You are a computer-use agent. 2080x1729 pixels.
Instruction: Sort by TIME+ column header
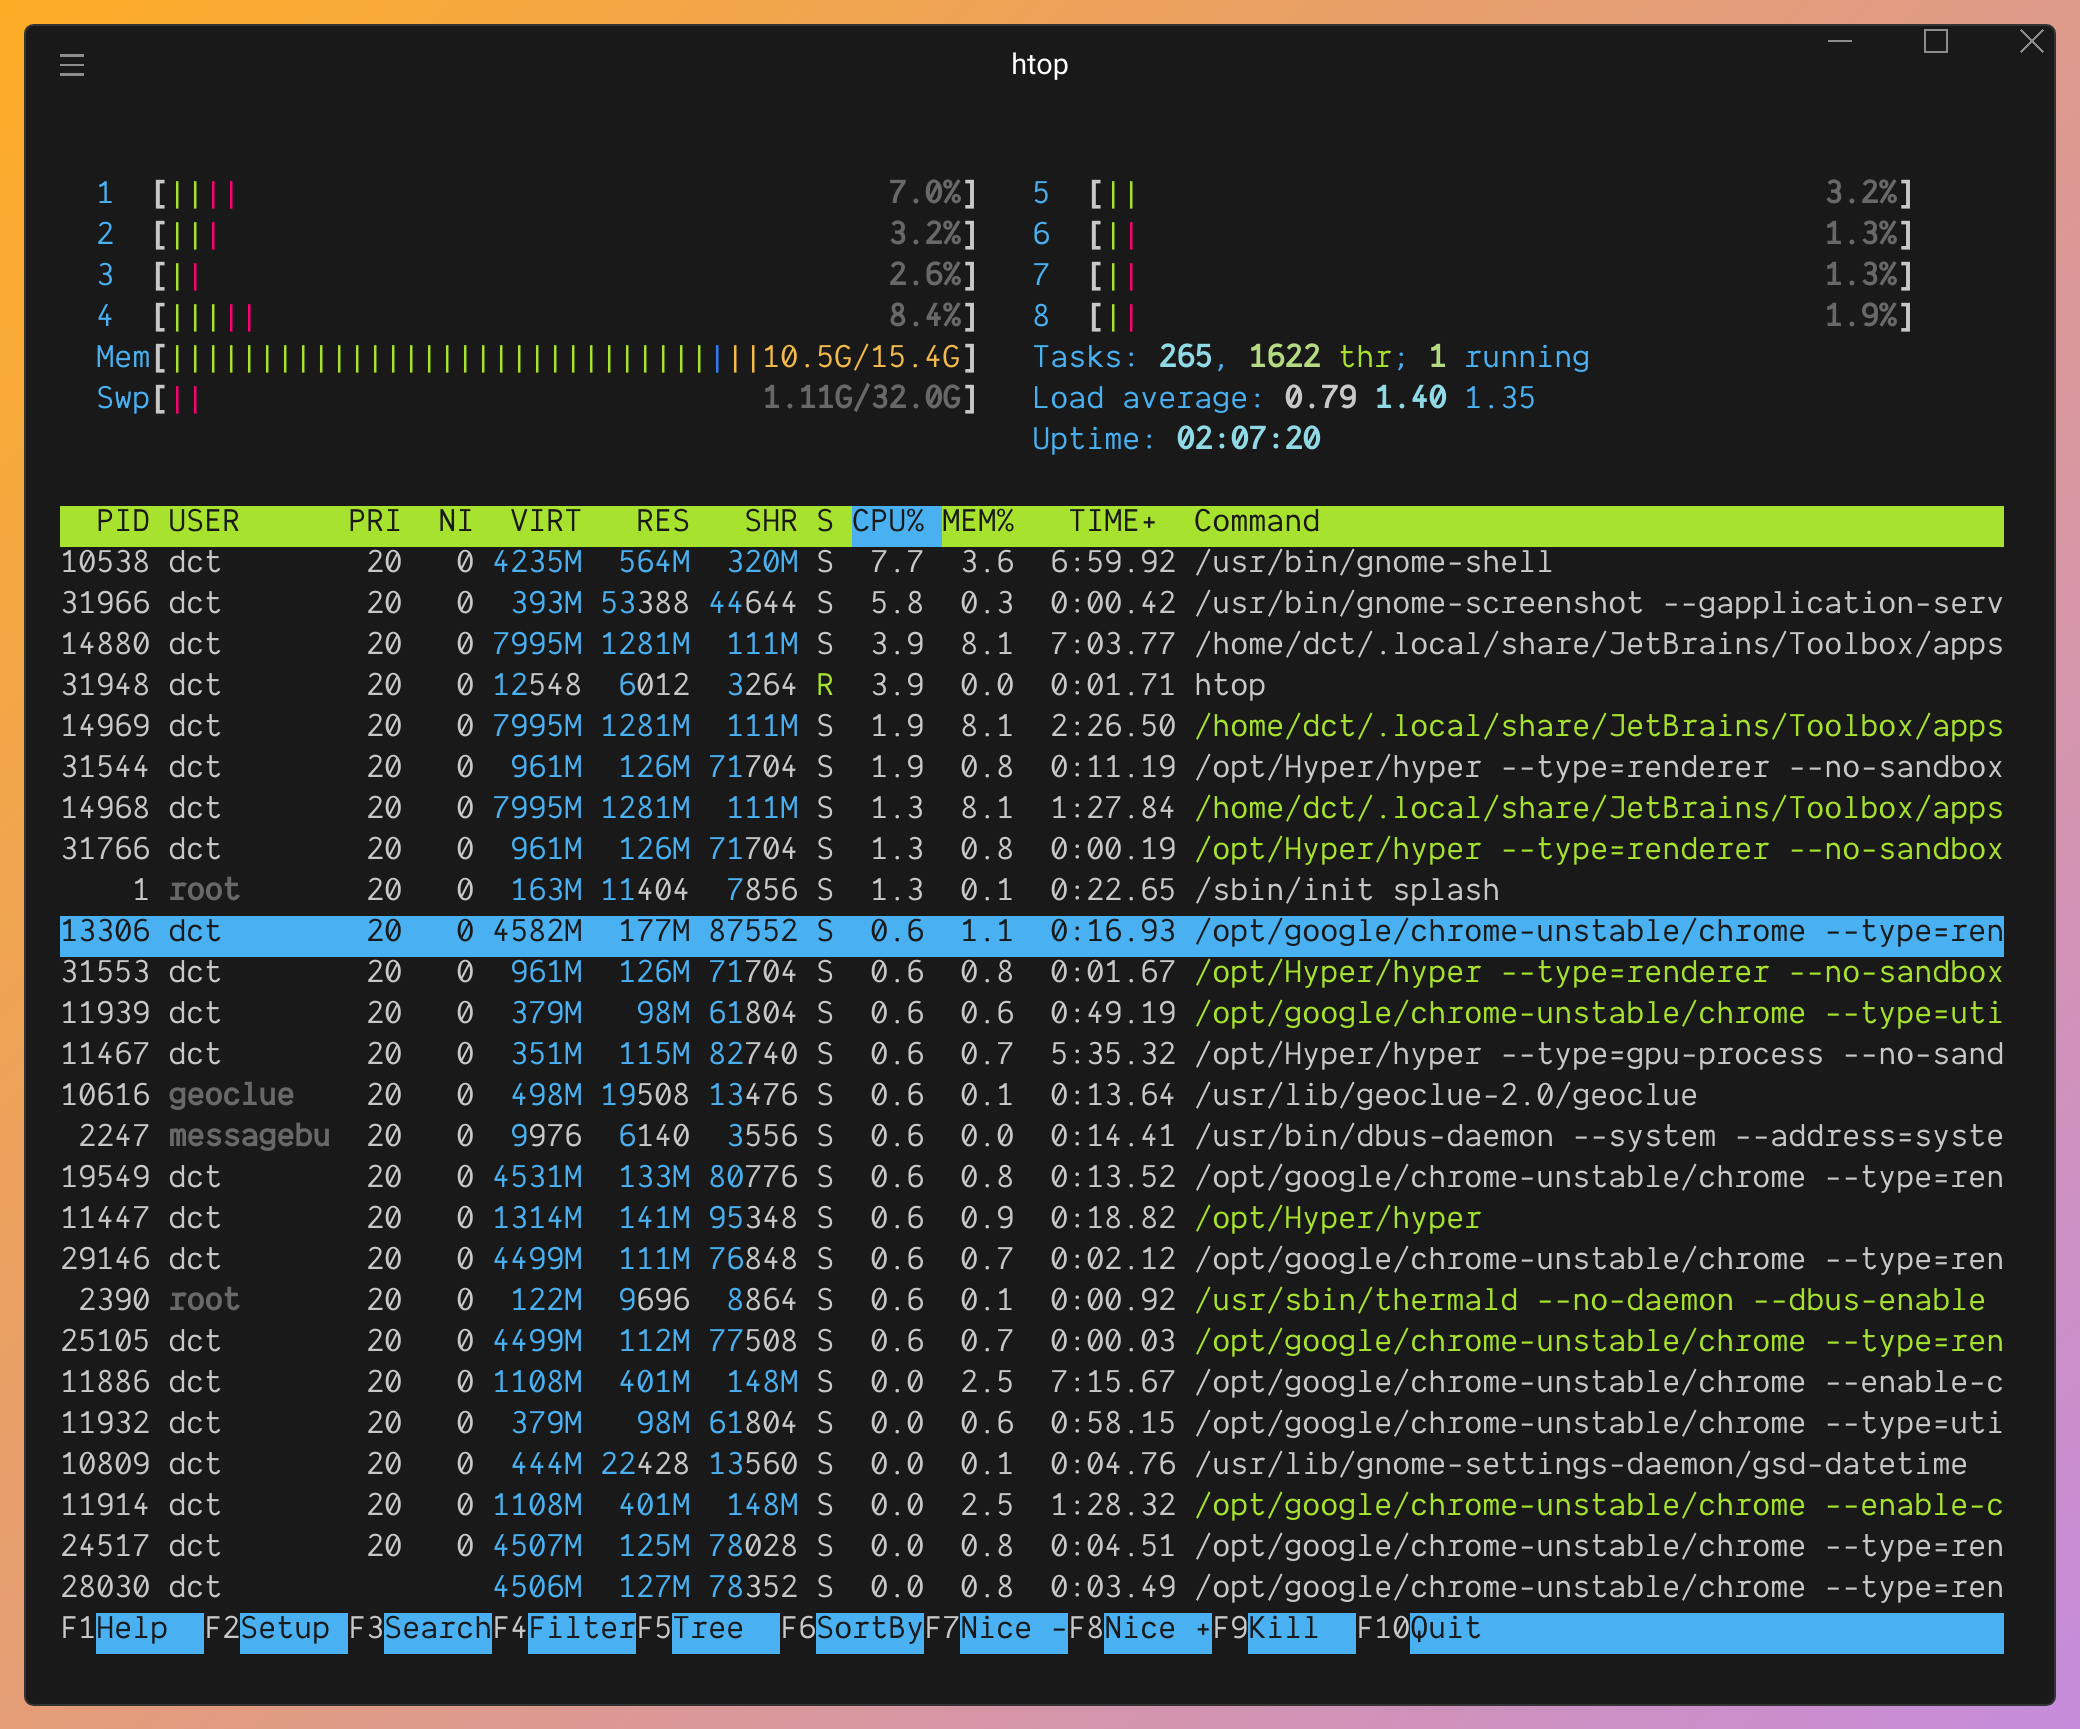click(x=1113, y=521)
